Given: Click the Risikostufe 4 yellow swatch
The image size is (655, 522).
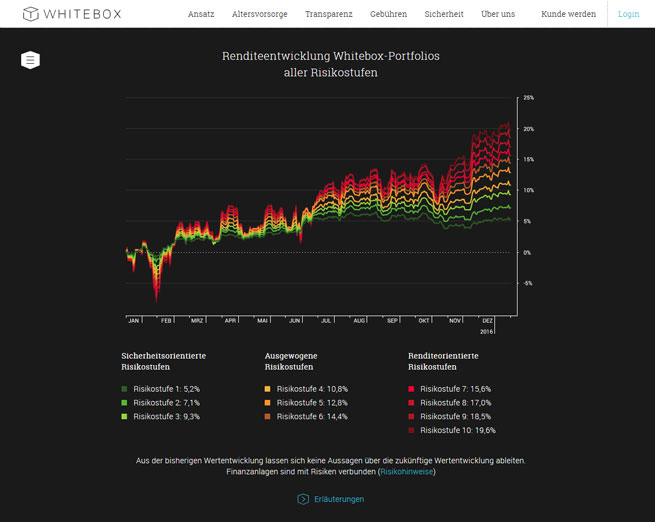Looking at the screenshot, I should click(x=267, y=389).
